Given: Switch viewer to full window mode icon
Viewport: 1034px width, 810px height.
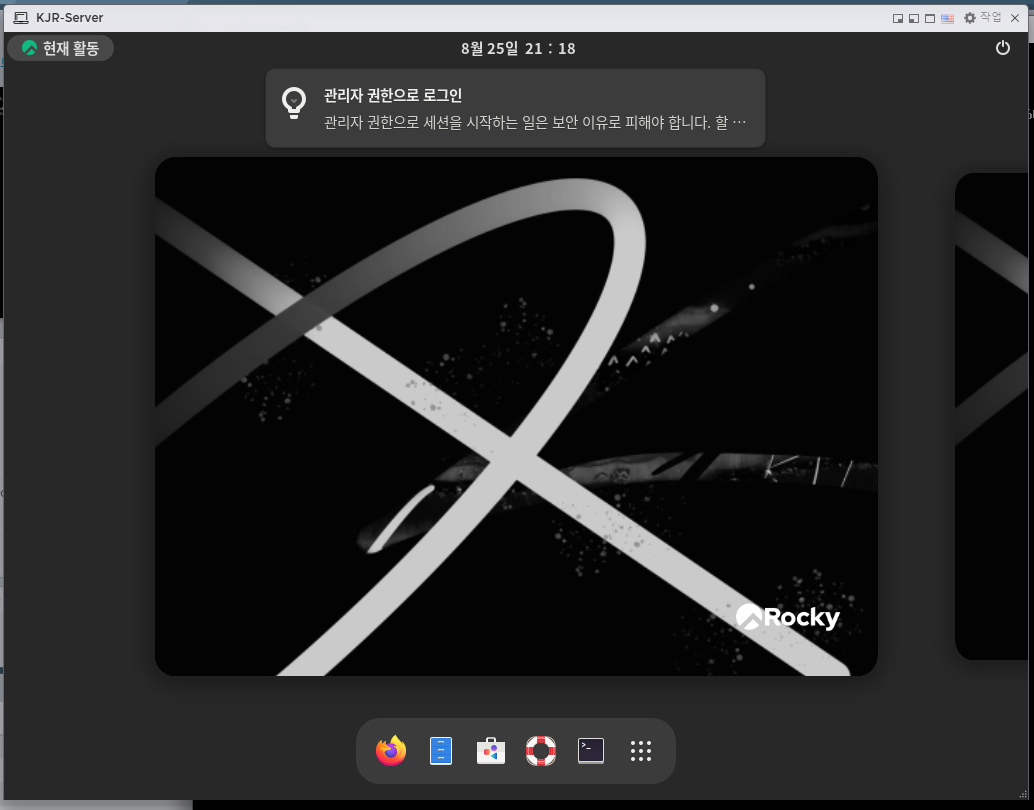Looking at the screenshot, I should (x=930, y=18).
